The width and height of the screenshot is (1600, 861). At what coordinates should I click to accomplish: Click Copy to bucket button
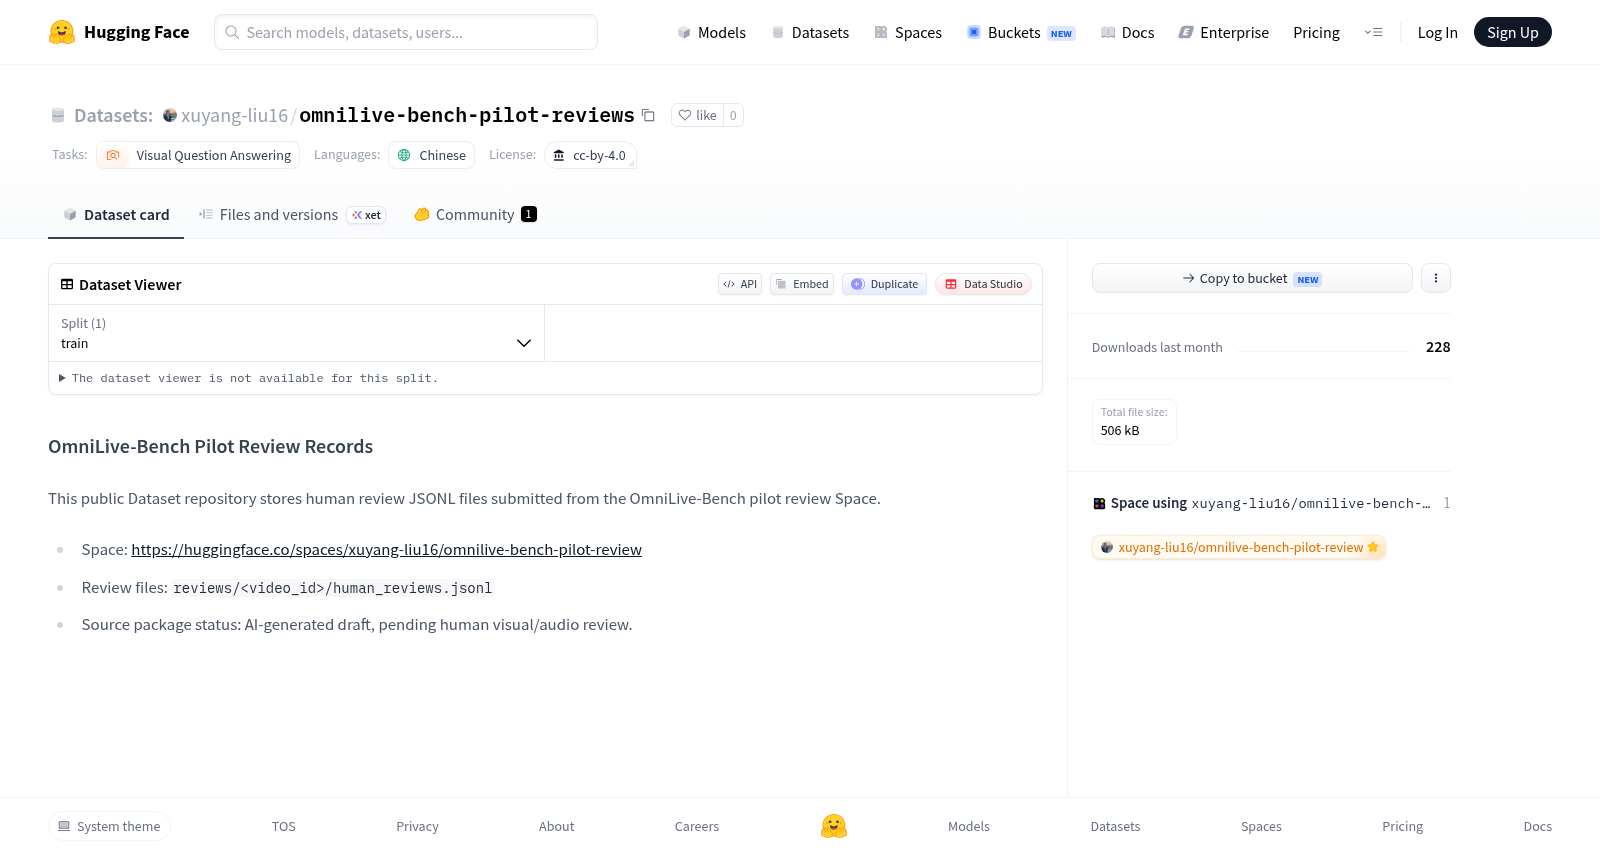[1252, 278]
